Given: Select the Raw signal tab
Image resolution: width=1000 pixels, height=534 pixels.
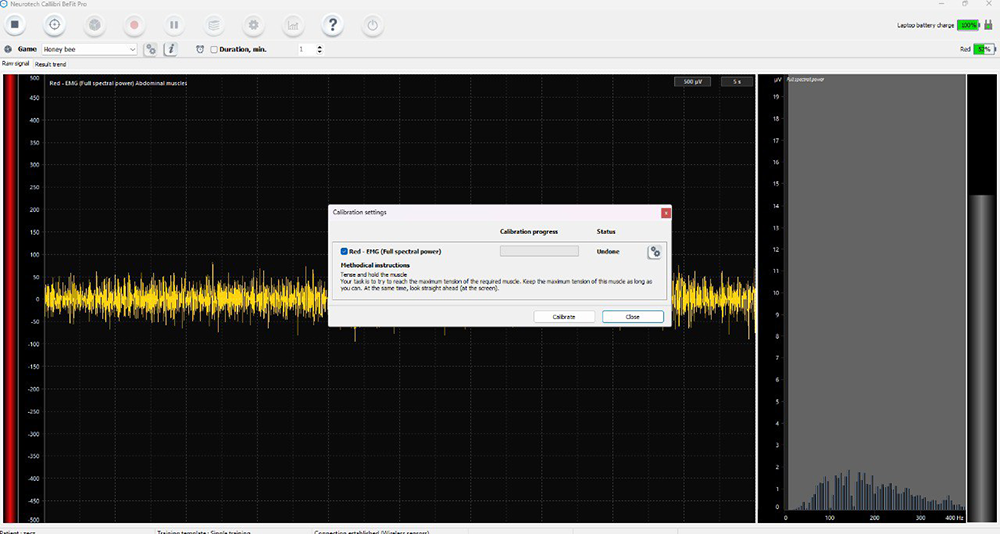Looking at the screenshot, I should coord(15,64).
